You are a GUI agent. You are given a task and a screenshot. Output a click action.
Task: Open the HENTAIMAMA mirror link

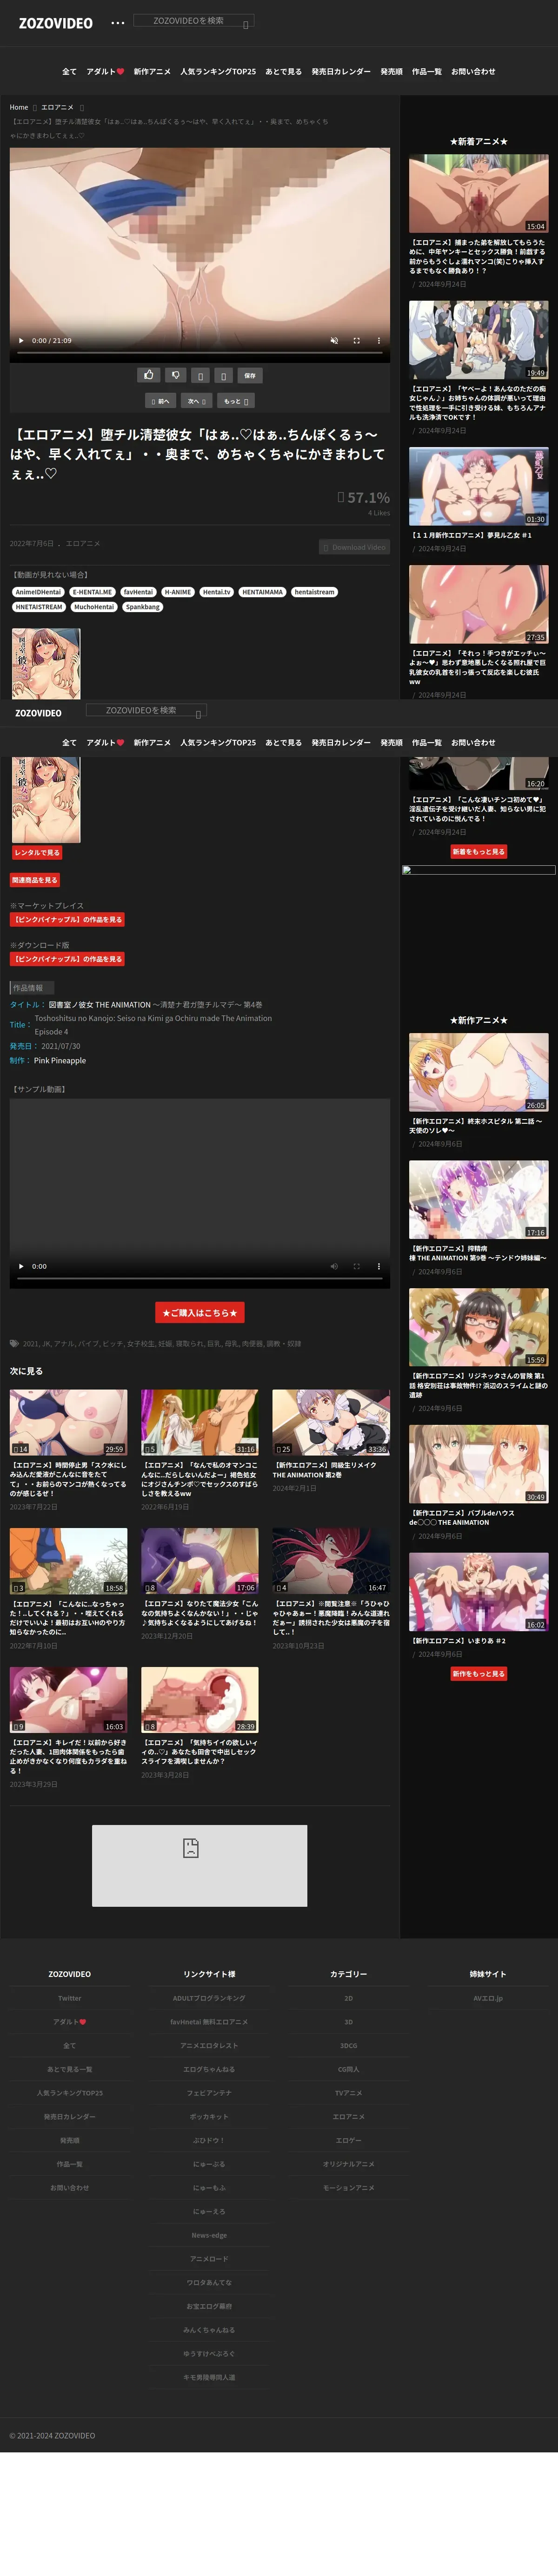[x=262, y=592]
